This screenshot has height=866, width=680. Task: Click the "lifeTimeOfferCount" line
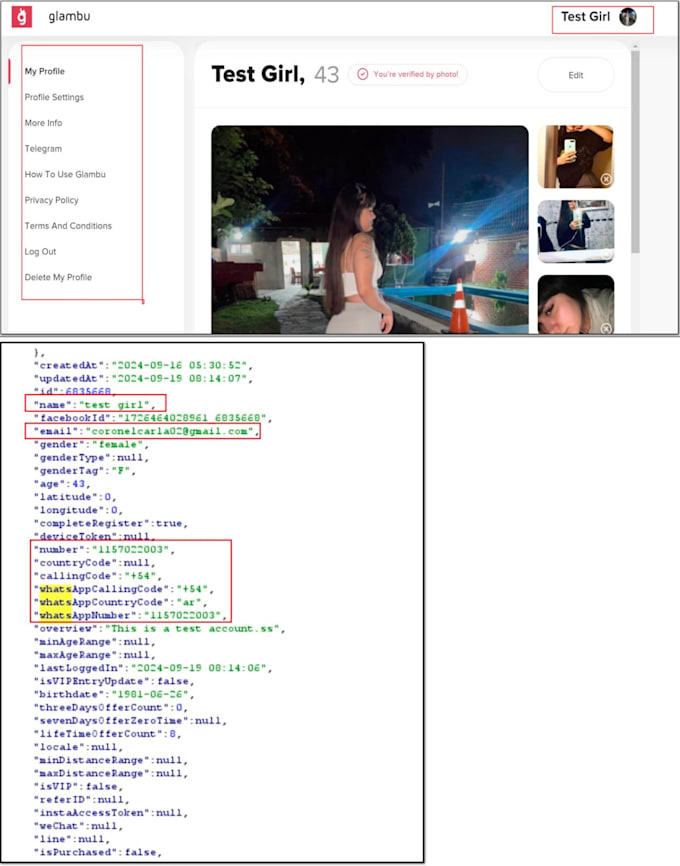click(108, 734)
